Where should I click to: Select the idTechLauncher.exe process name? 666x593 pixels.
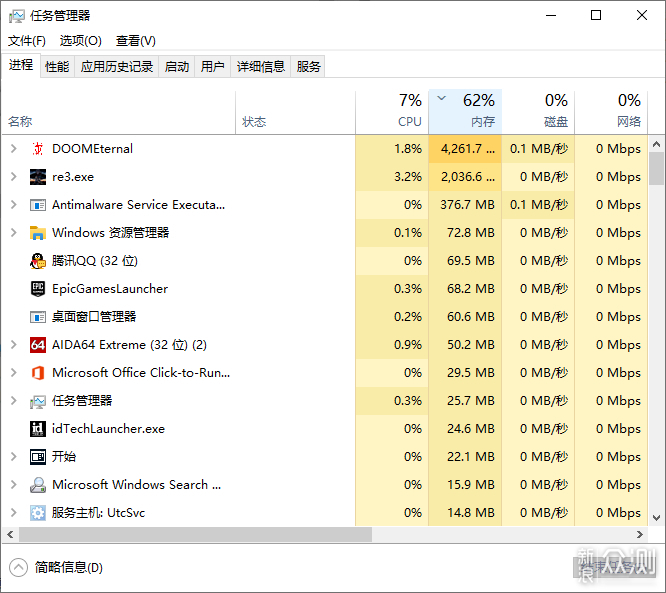108,429
